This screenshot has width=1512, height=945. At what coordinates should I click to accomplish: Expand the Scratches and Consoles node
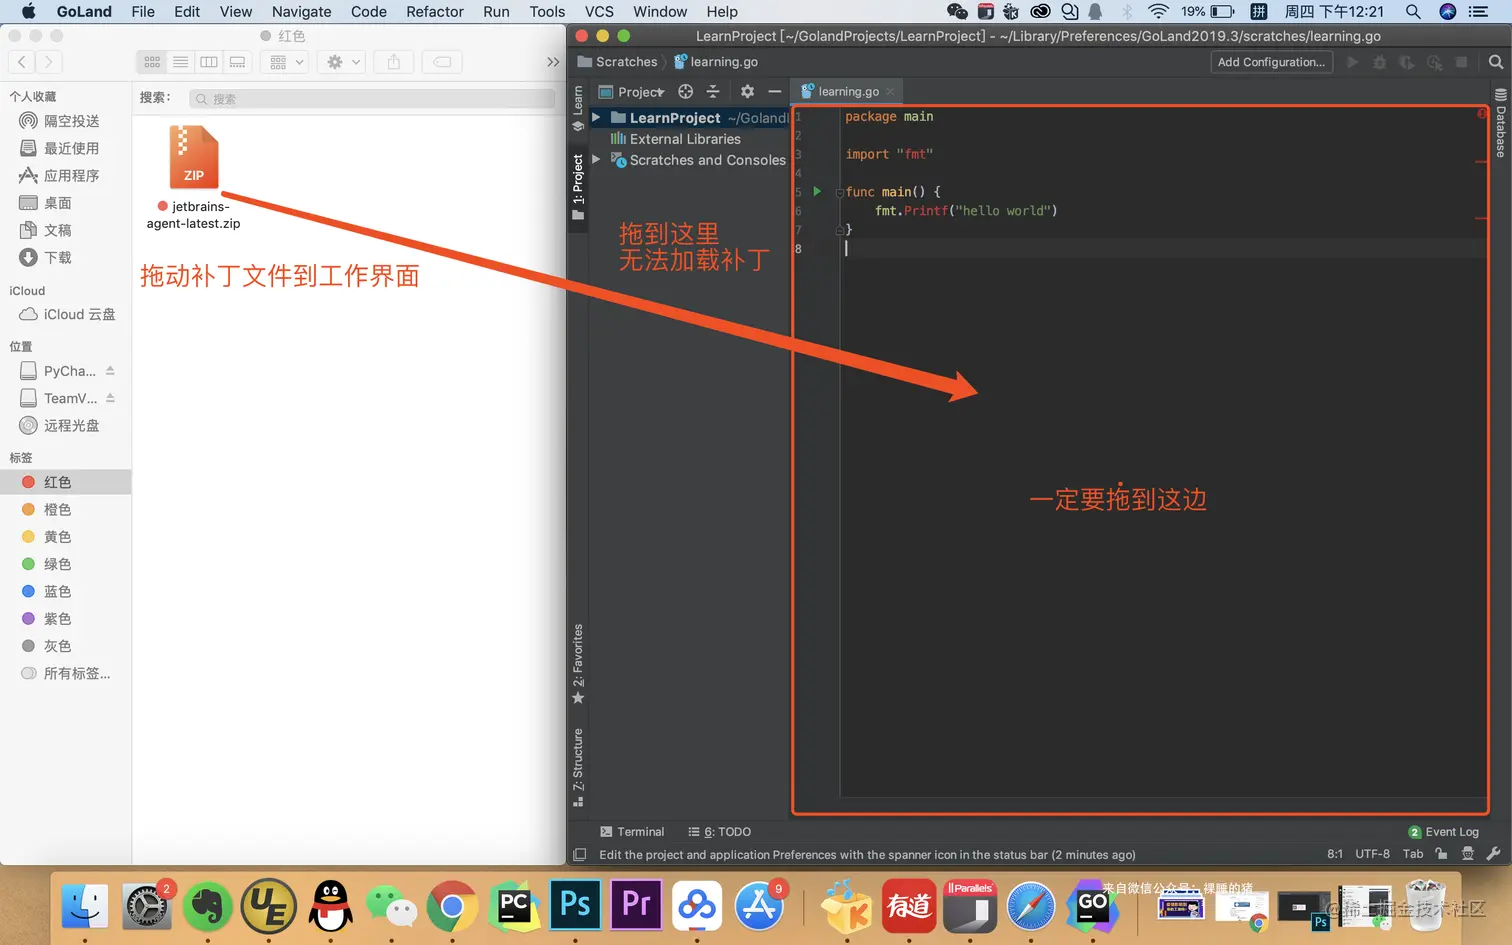pos(596,159)
